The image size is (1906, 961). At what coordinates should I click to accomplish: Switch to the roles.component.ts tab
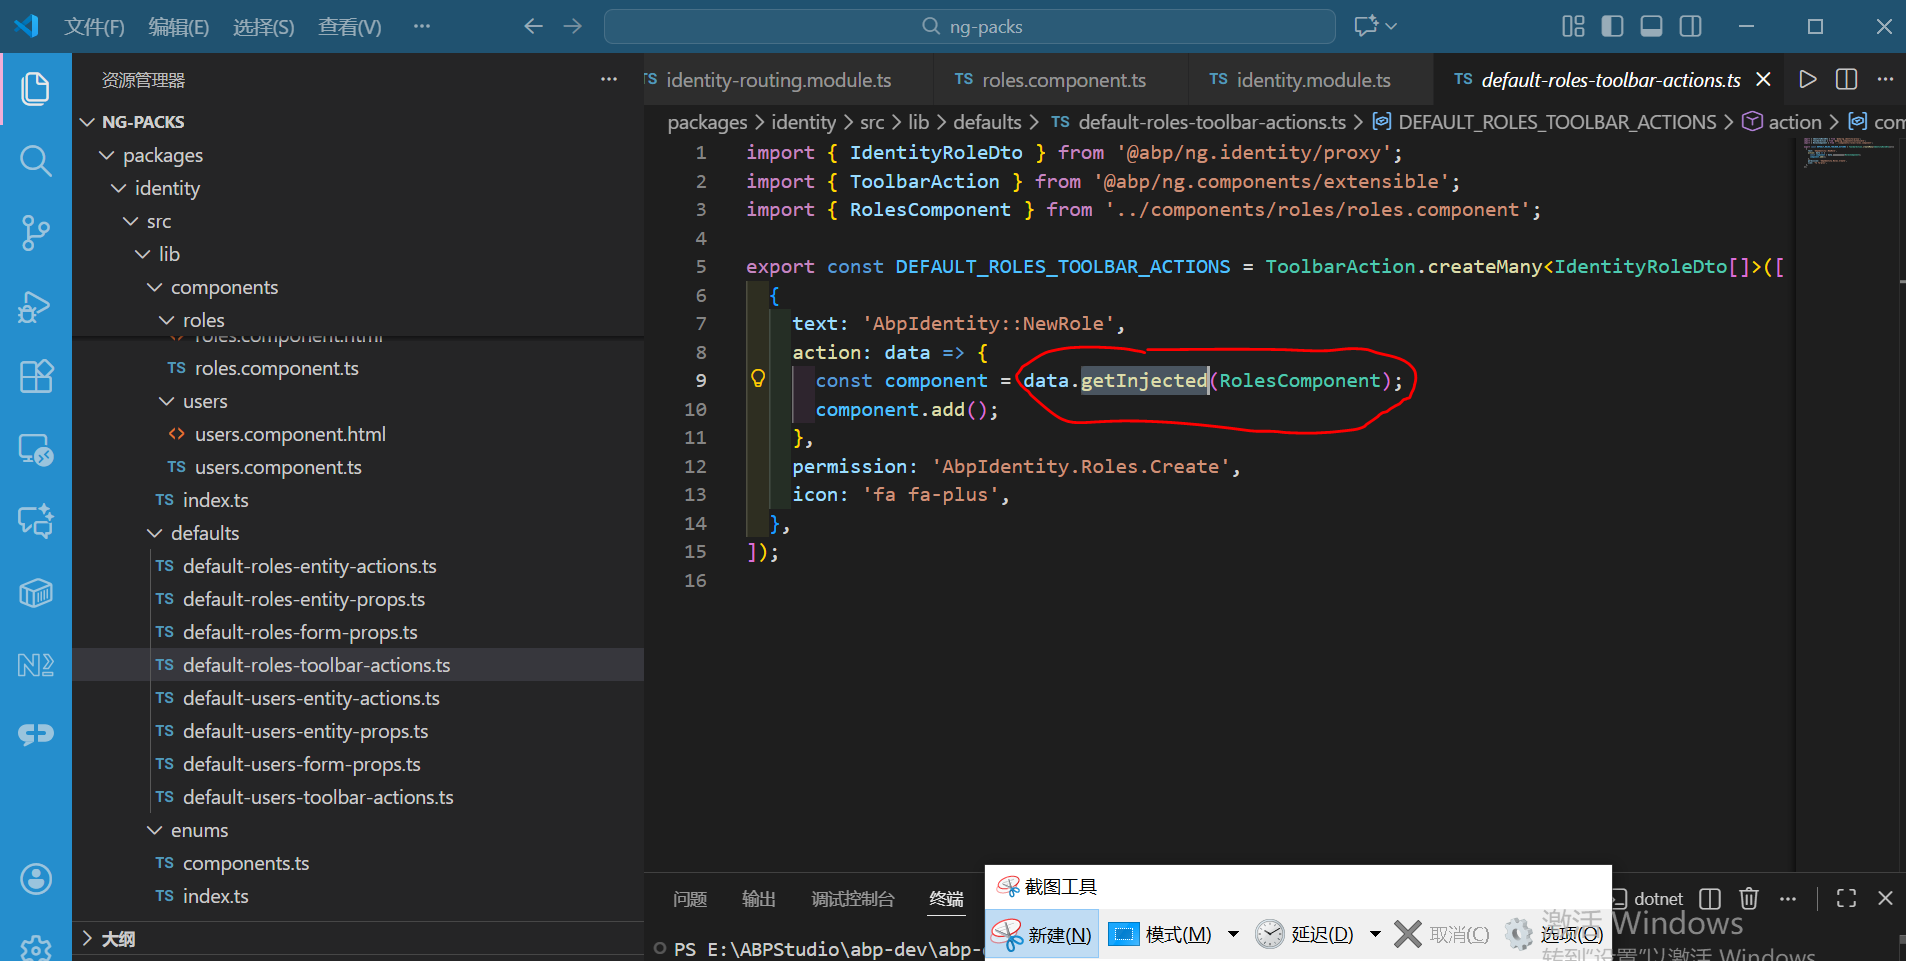click(x=1063, y=80)
